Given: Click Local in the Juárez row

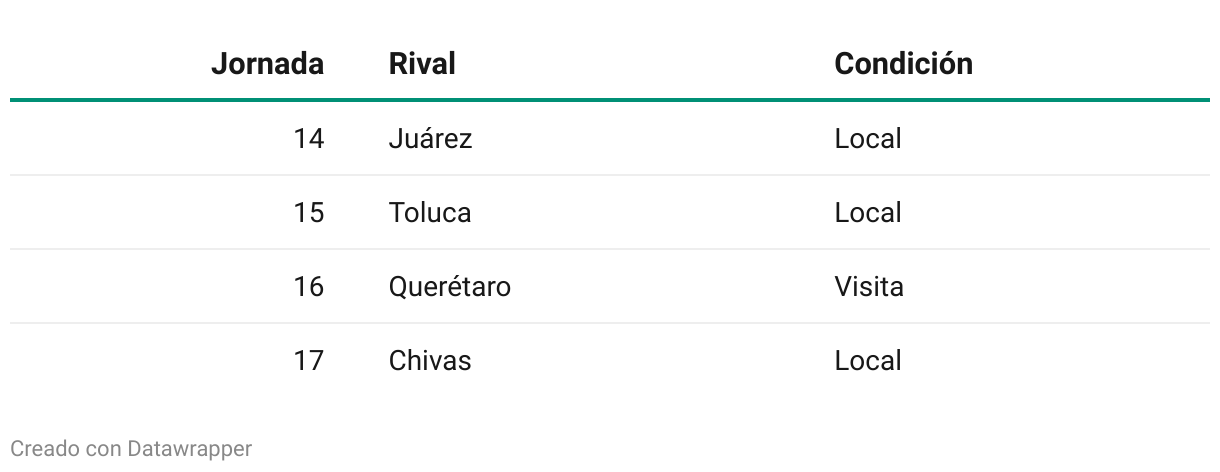Looking at the screenshot, I should click(x=868, y=138).
